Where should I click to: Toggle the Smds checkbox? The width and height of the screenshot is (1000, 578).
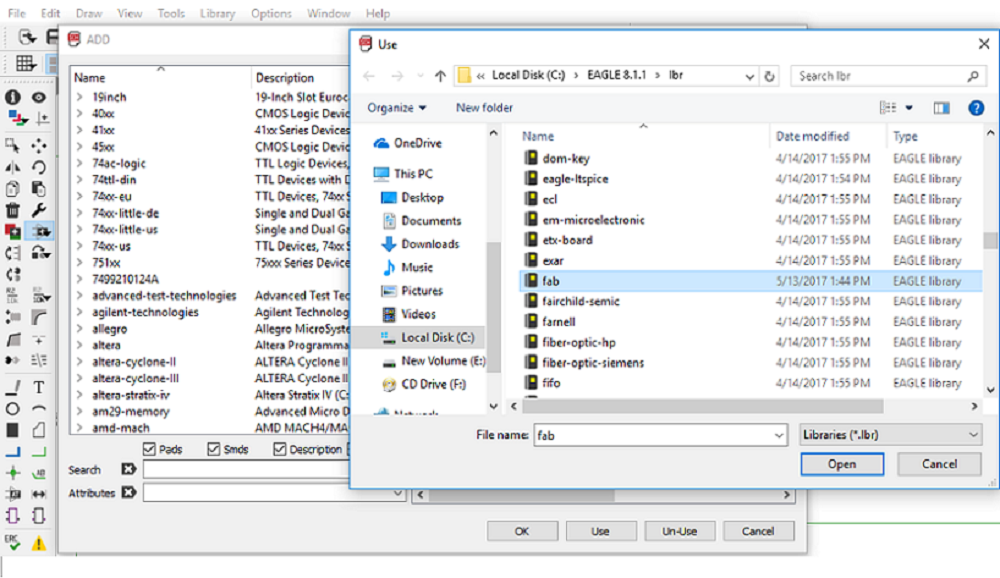(x=214, y=449)
